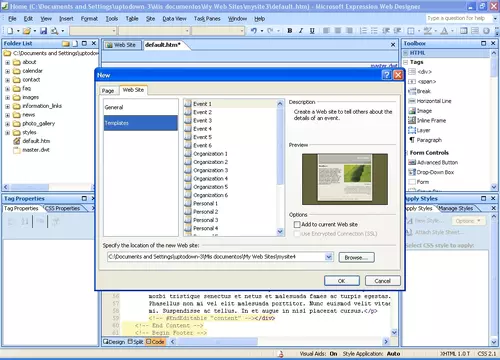Switch to Split view
500x360 pixels.
click(x=135, y=342)
